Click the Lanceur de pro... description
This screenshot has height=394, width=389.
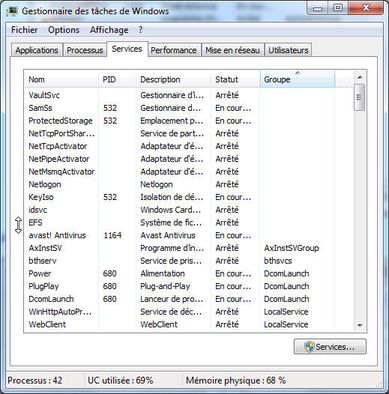click(172, 299)
